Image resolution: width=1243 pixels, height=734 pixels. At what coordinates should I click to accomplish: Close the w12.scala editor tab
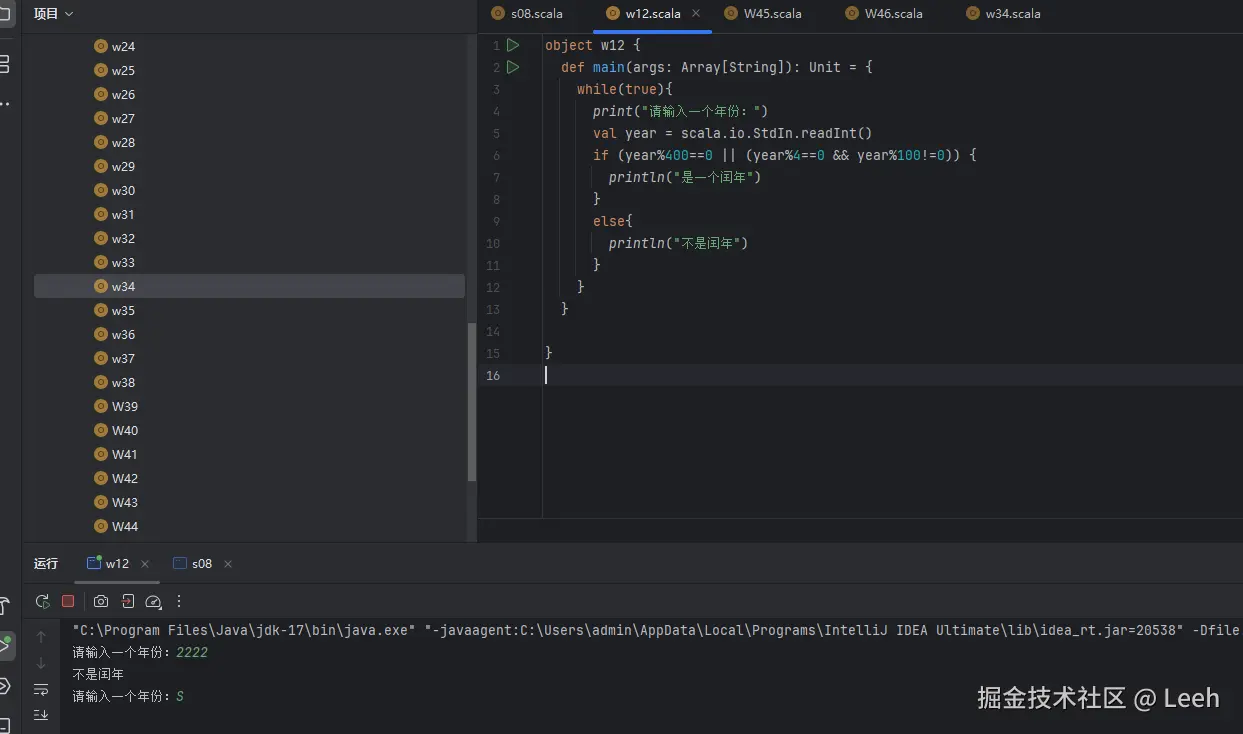696,14
